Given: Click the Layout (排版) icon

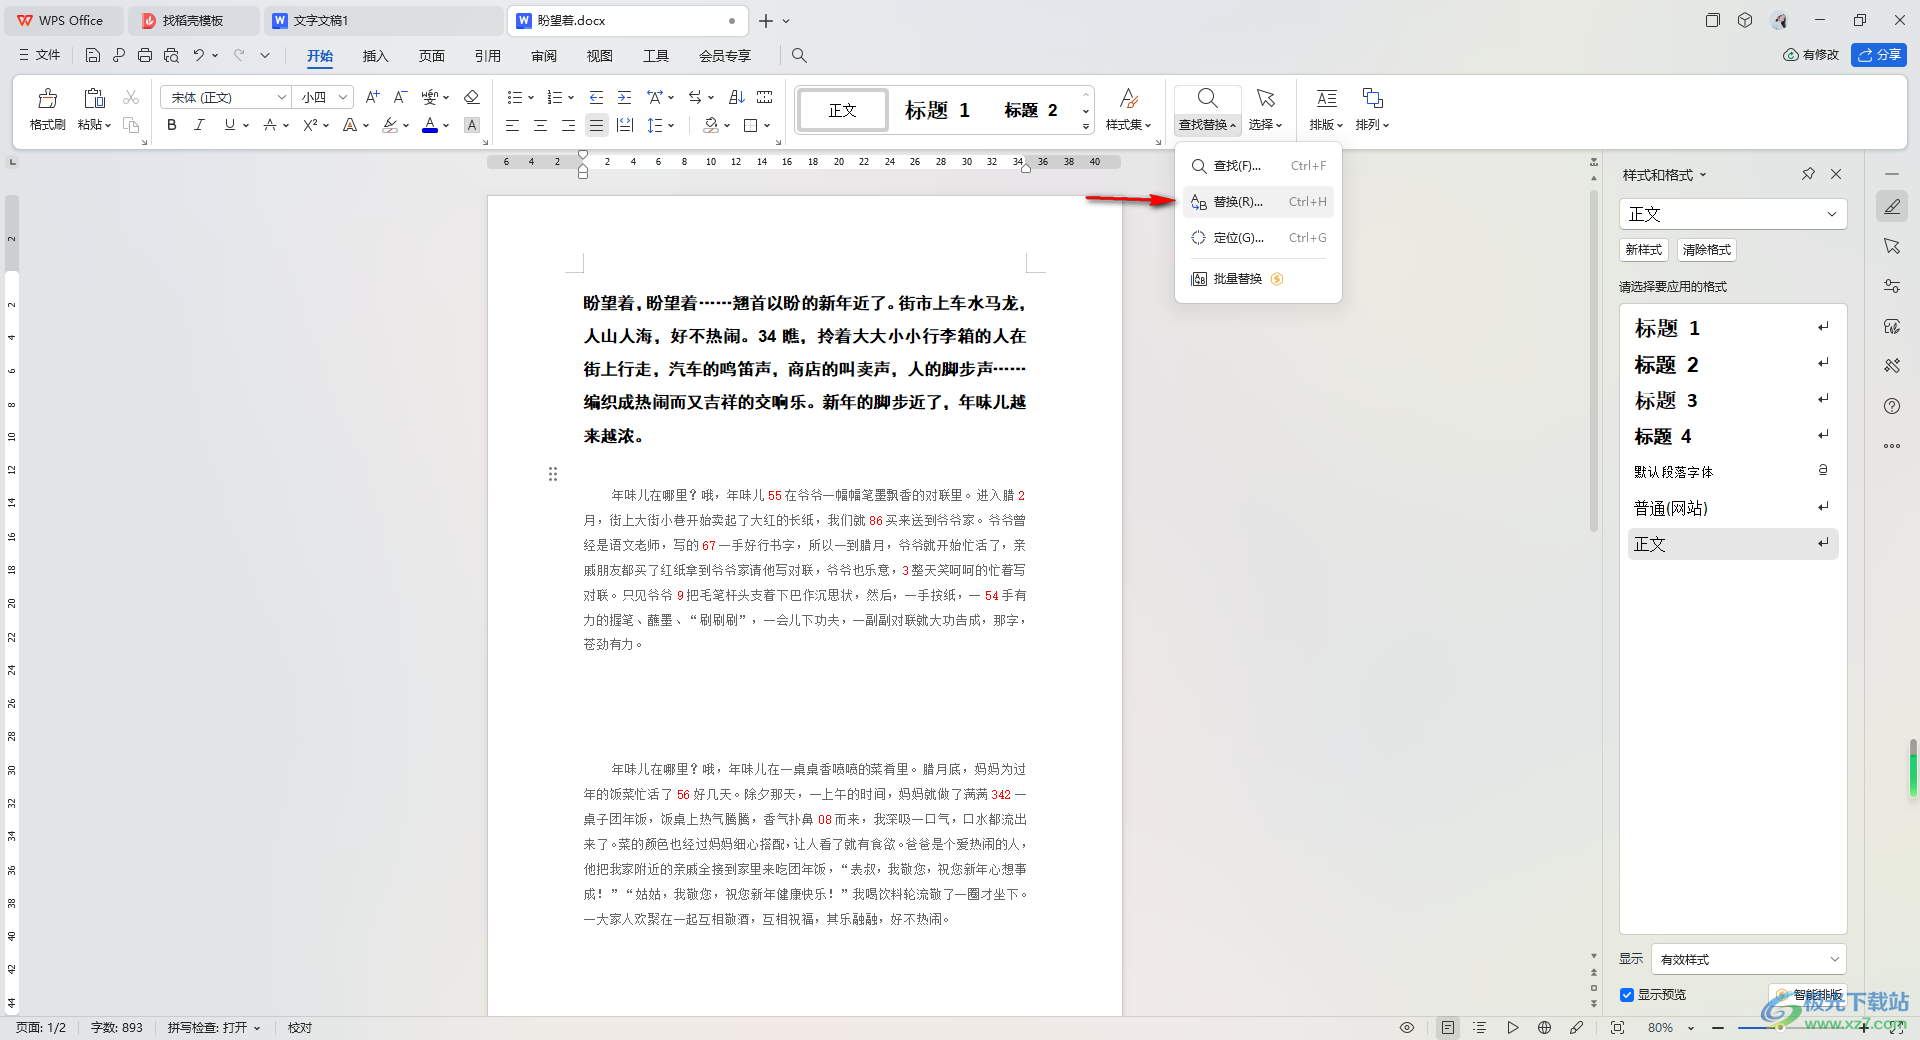Looking at the screenshot, I should (1327, 98).
